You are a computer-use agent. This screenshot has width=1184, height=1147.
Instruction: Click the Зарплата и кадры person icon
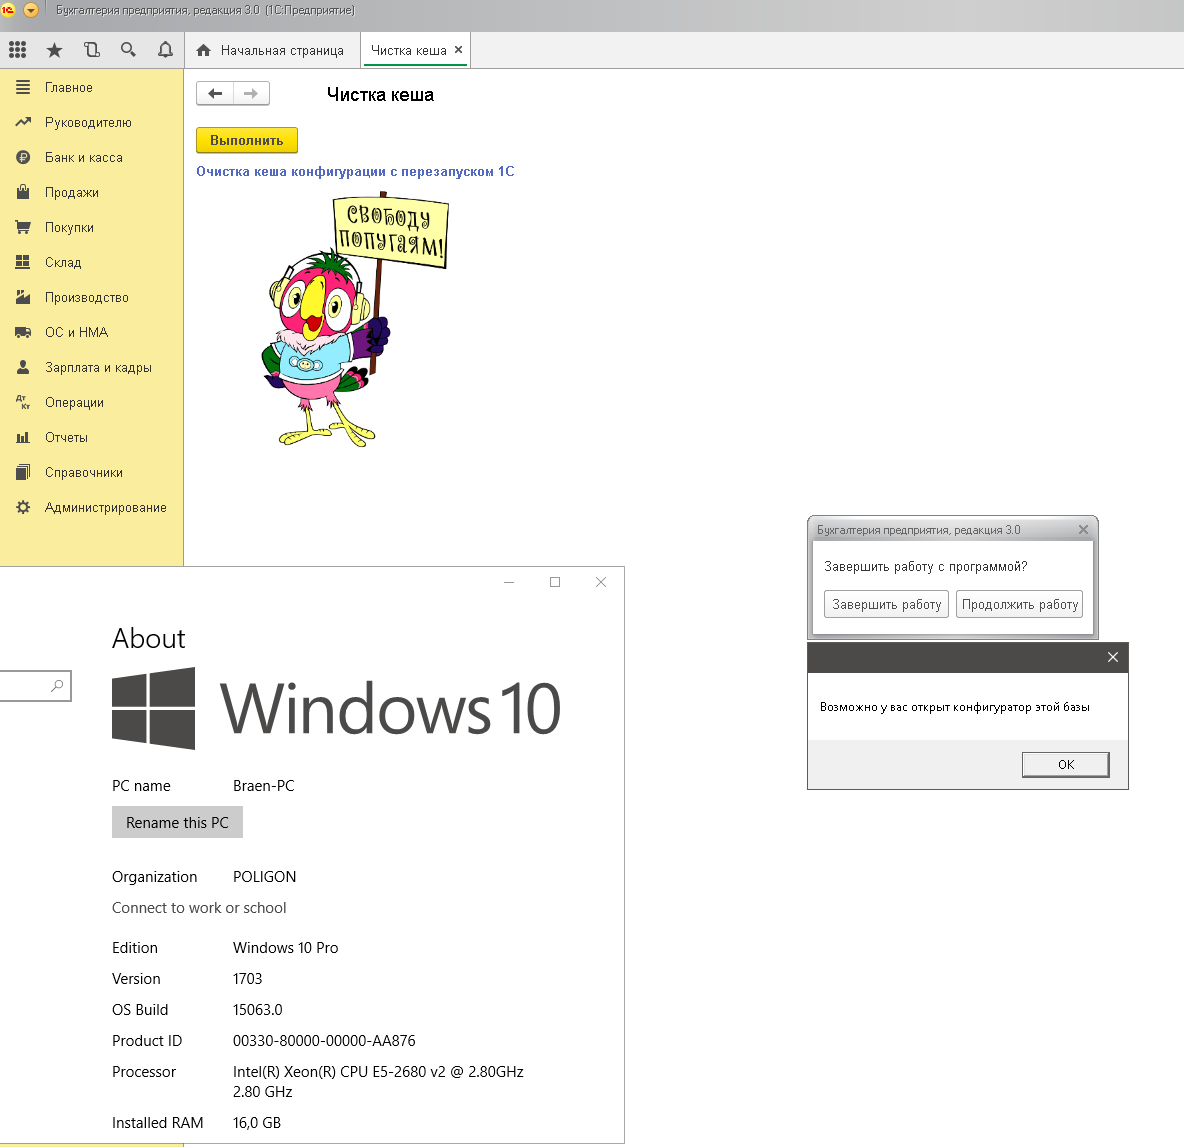click(23, 367)
